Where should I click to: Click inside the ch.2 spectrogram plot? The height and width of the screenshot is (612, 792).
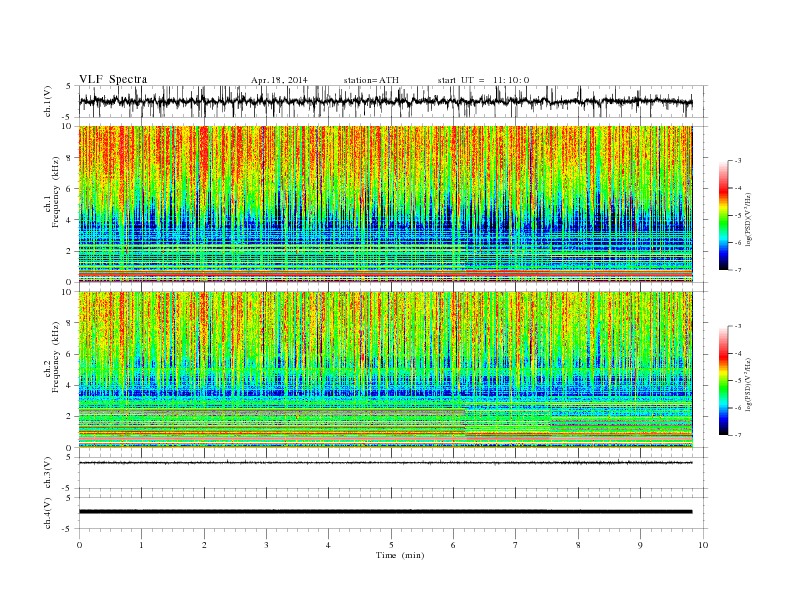pyautogui.click(x=385, y=370)
